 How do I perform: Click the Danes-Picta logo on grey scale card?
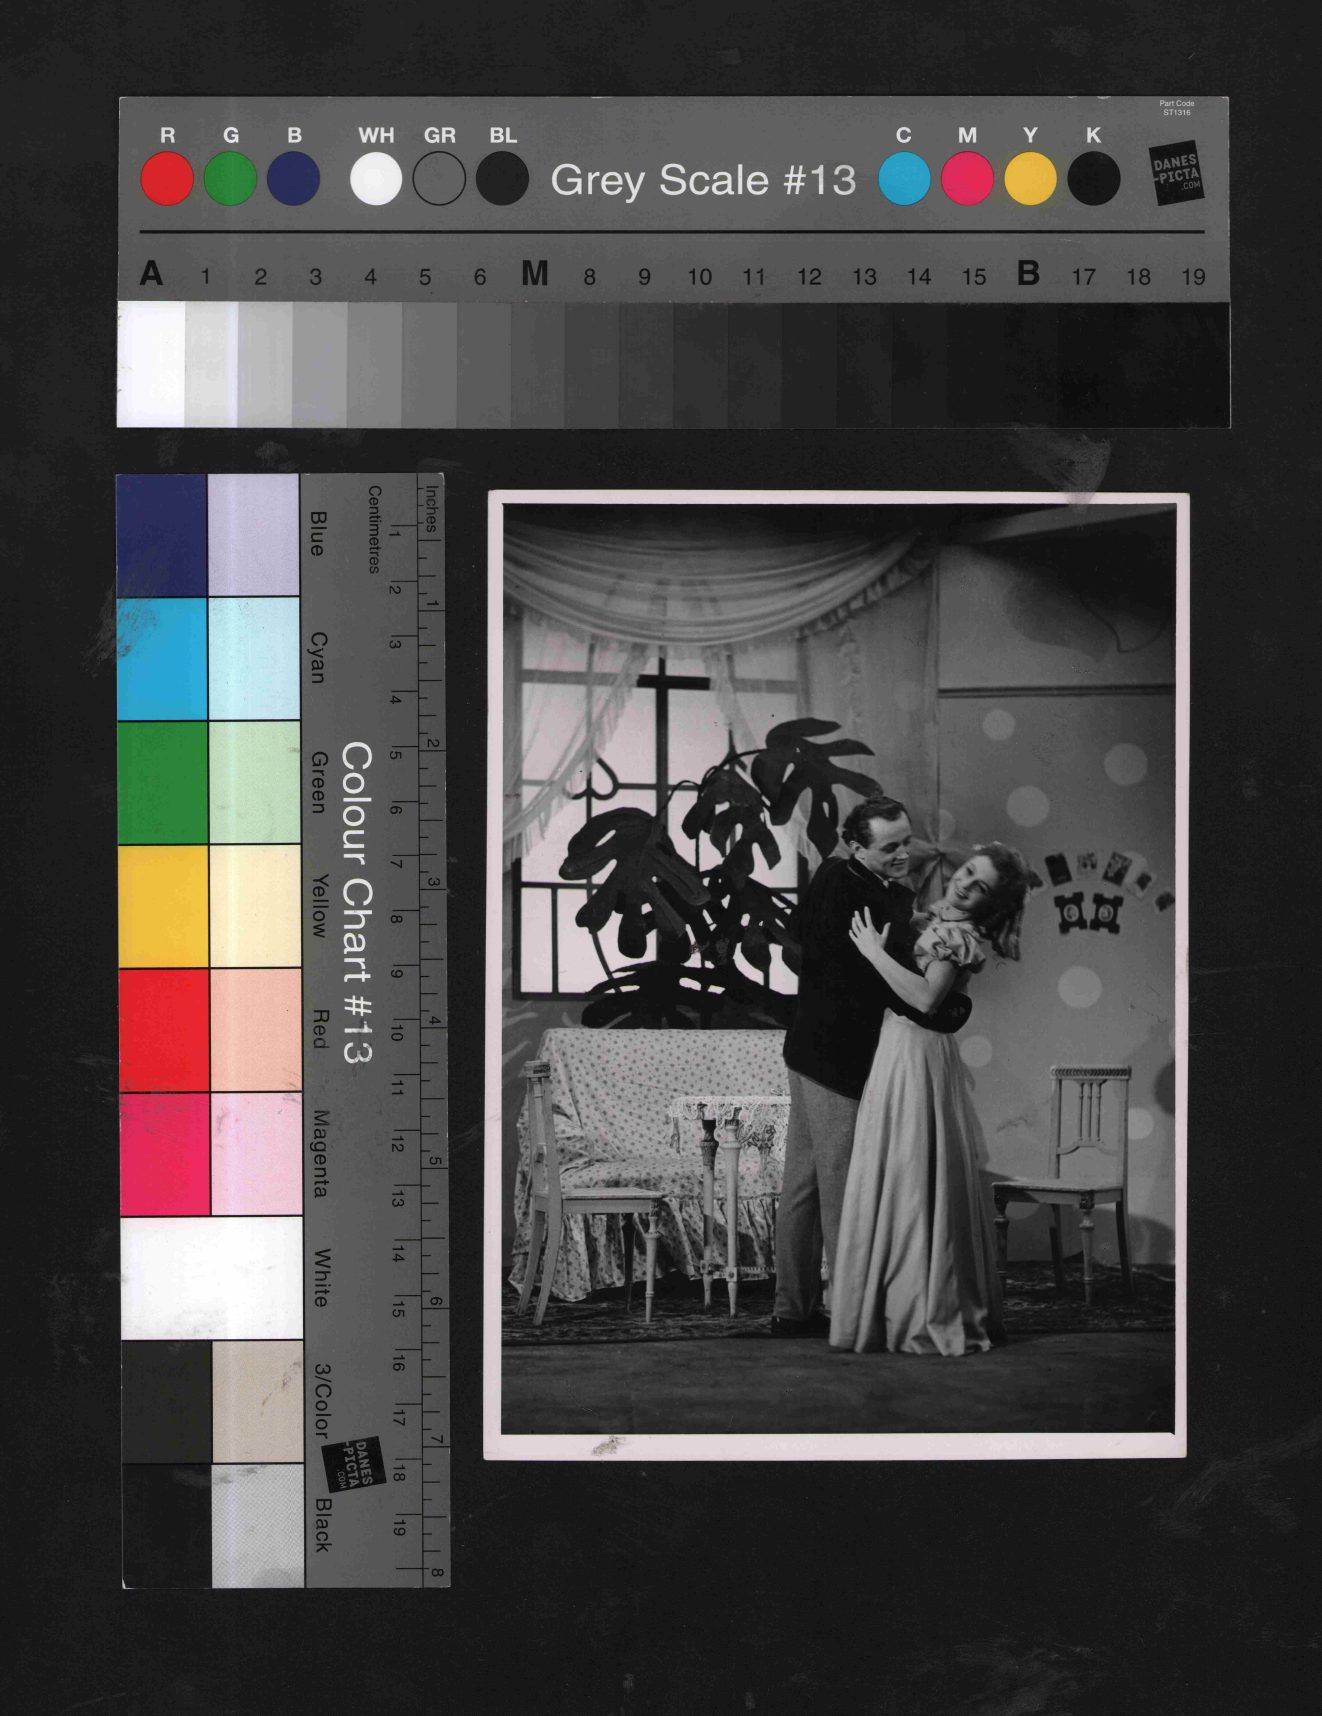coord(1176,173)
